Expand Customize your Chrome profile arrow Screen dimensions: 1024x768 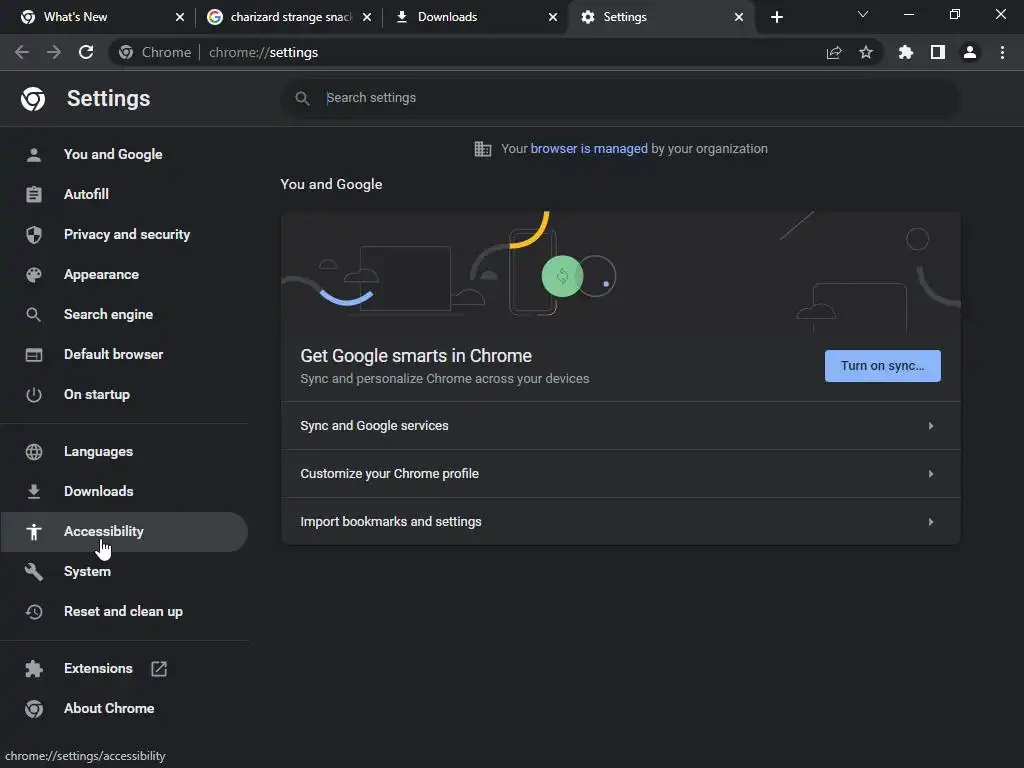pyautogui.click(x=931, y=474)
